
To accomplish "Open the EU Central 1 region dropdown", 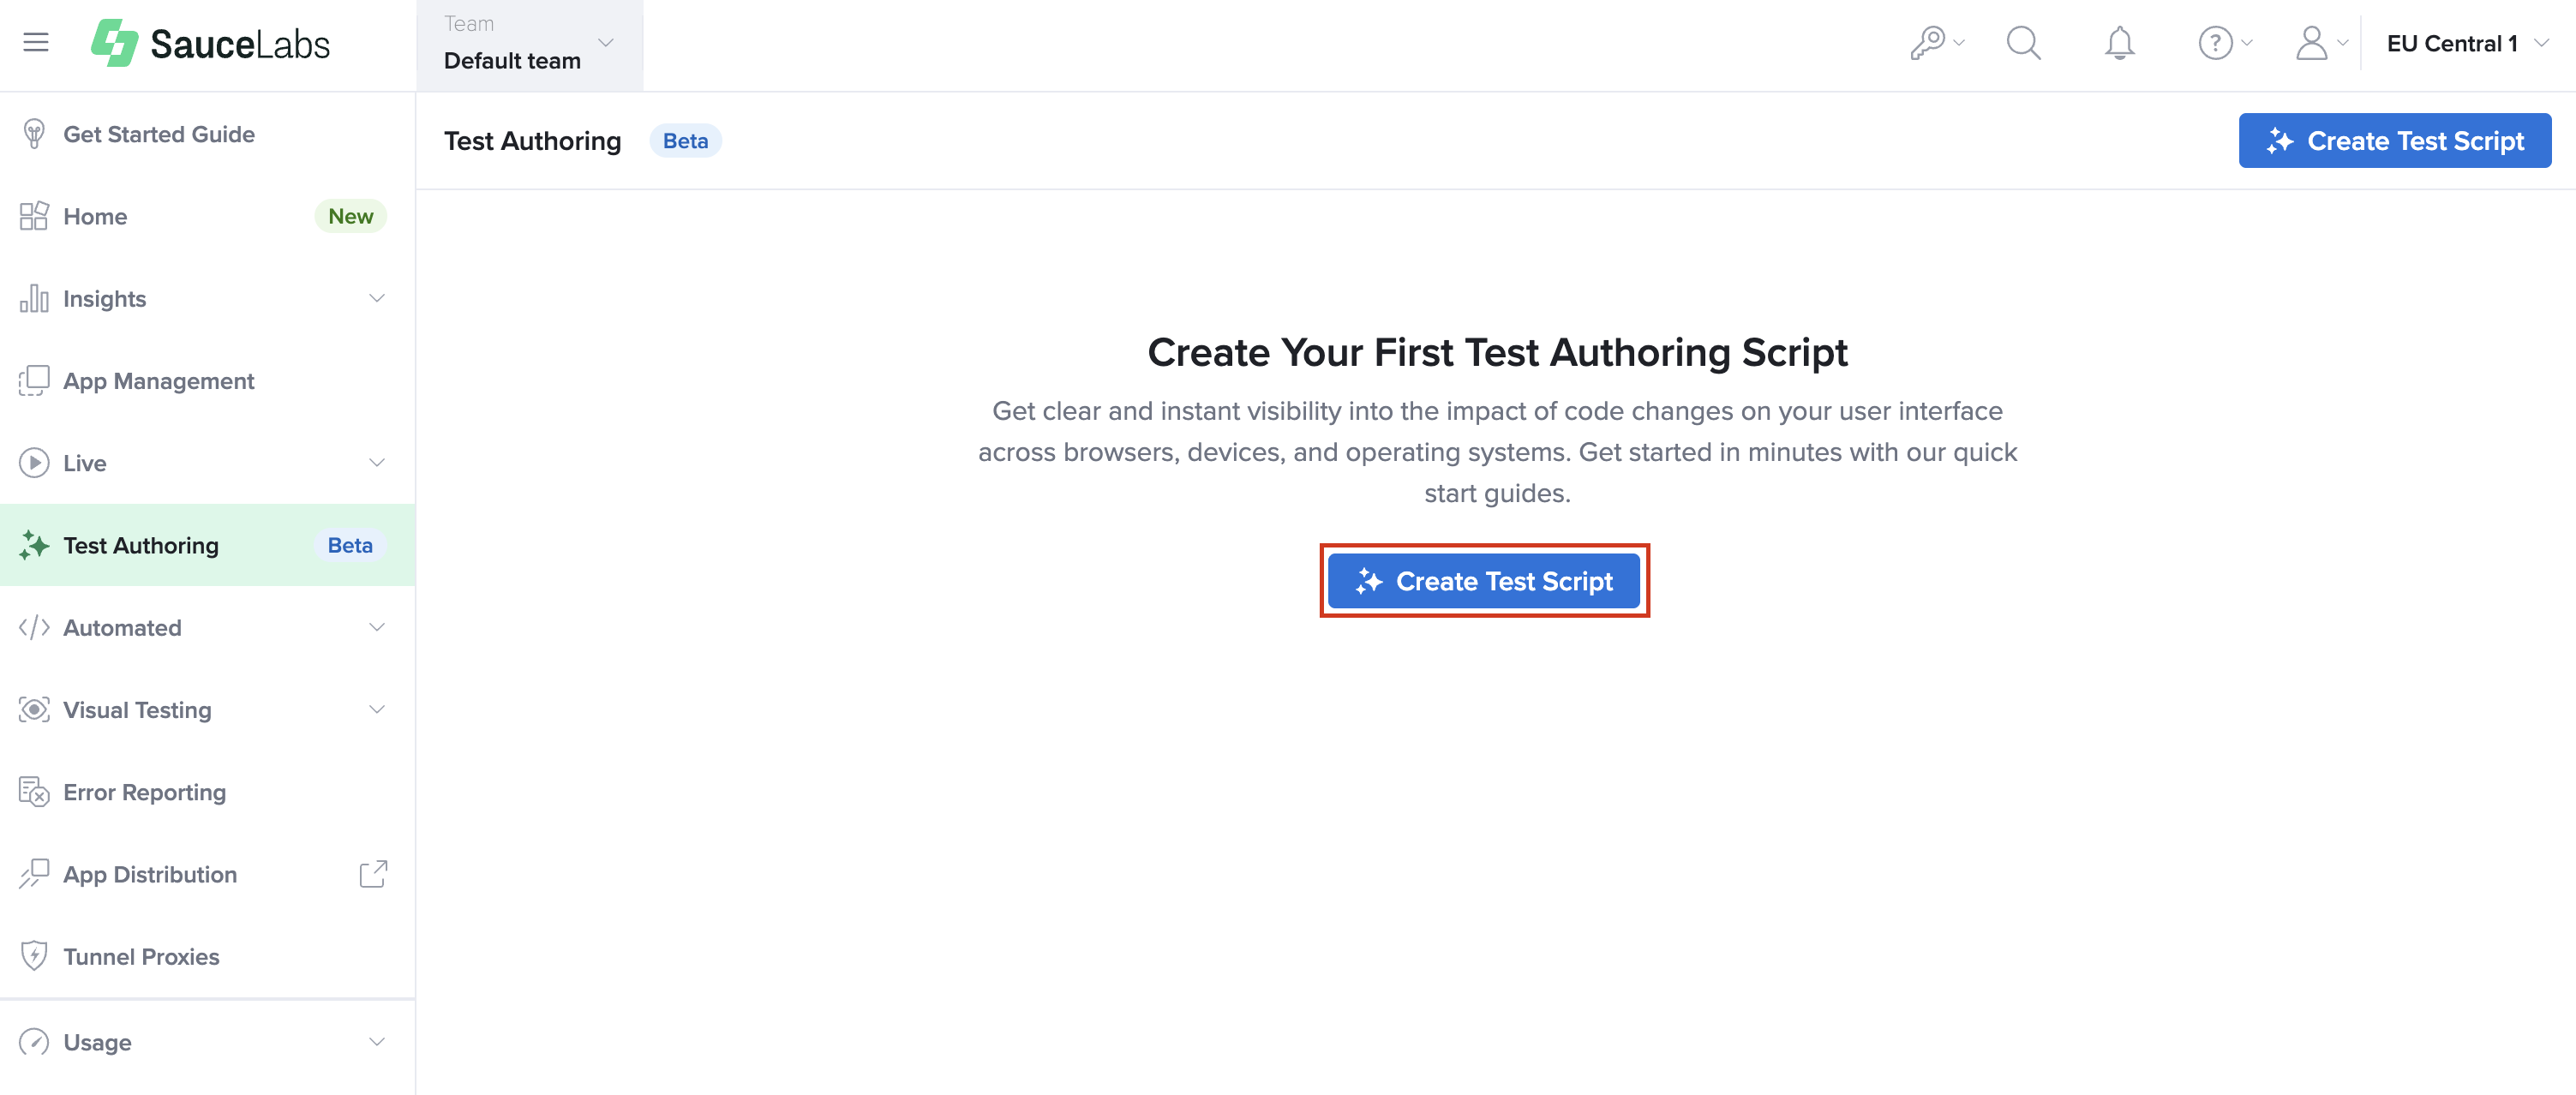I will [x=2466, y=43].
